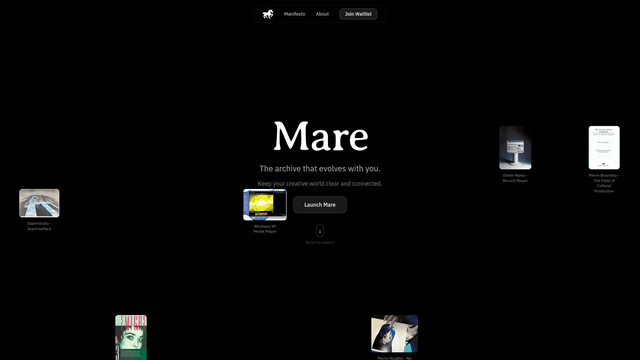The image size is (640, 360).
Task: Click the Mare horse logo icon
Action: pyautogui.click(x=268, y=14)
